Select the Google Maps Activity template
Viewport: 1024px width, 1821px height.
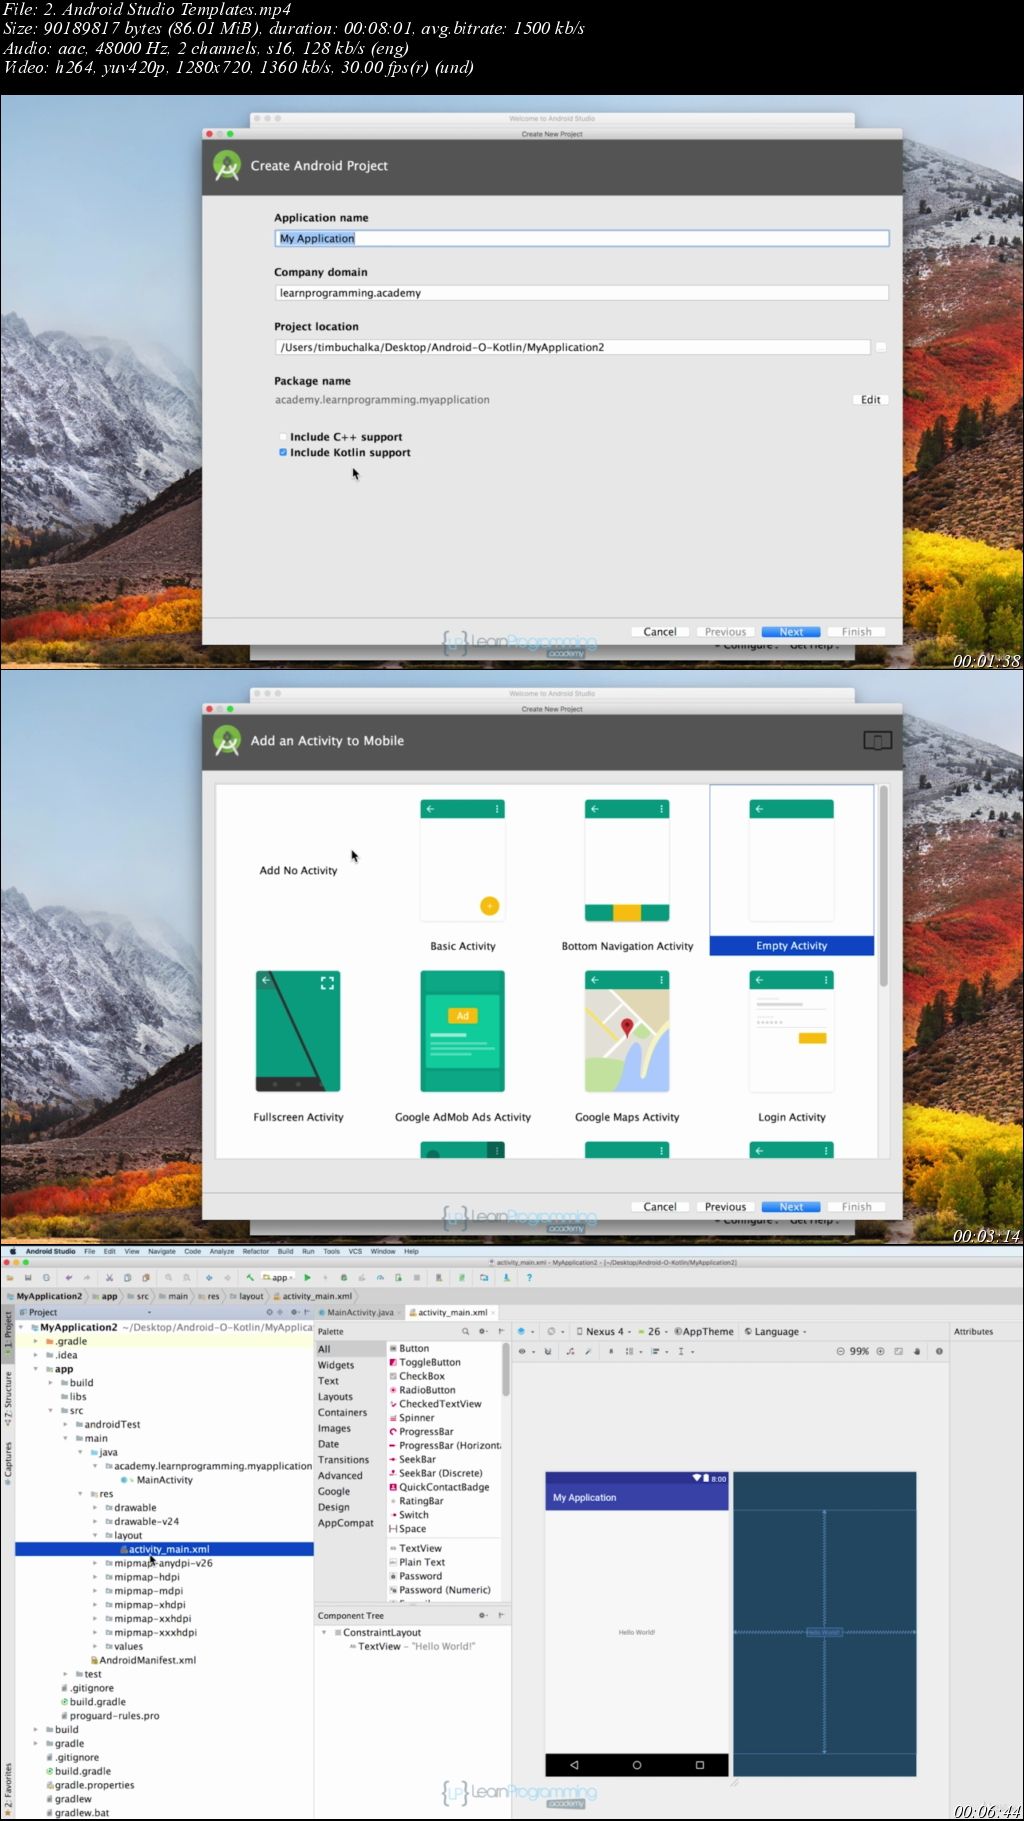coord(627,1047)
